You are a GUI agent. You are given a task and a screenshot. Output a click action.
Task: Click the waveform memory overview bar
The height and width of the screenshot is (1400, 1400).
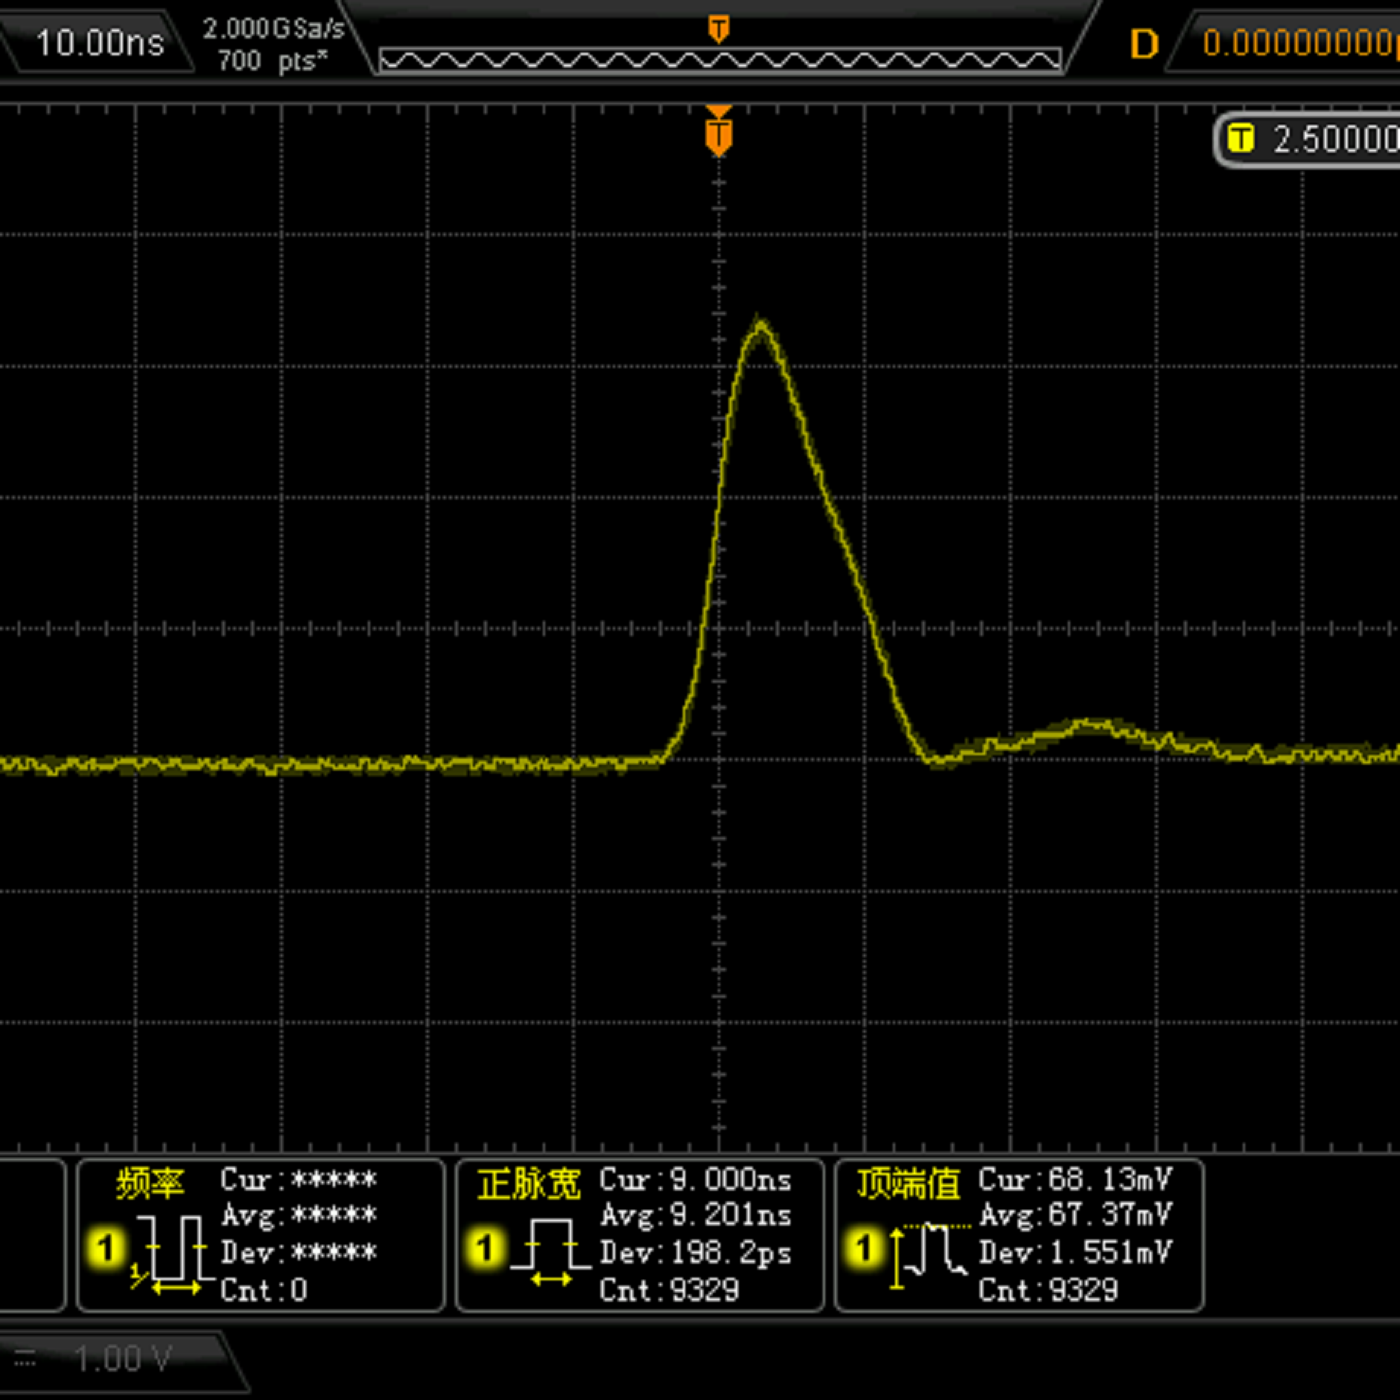pos(719,61)
